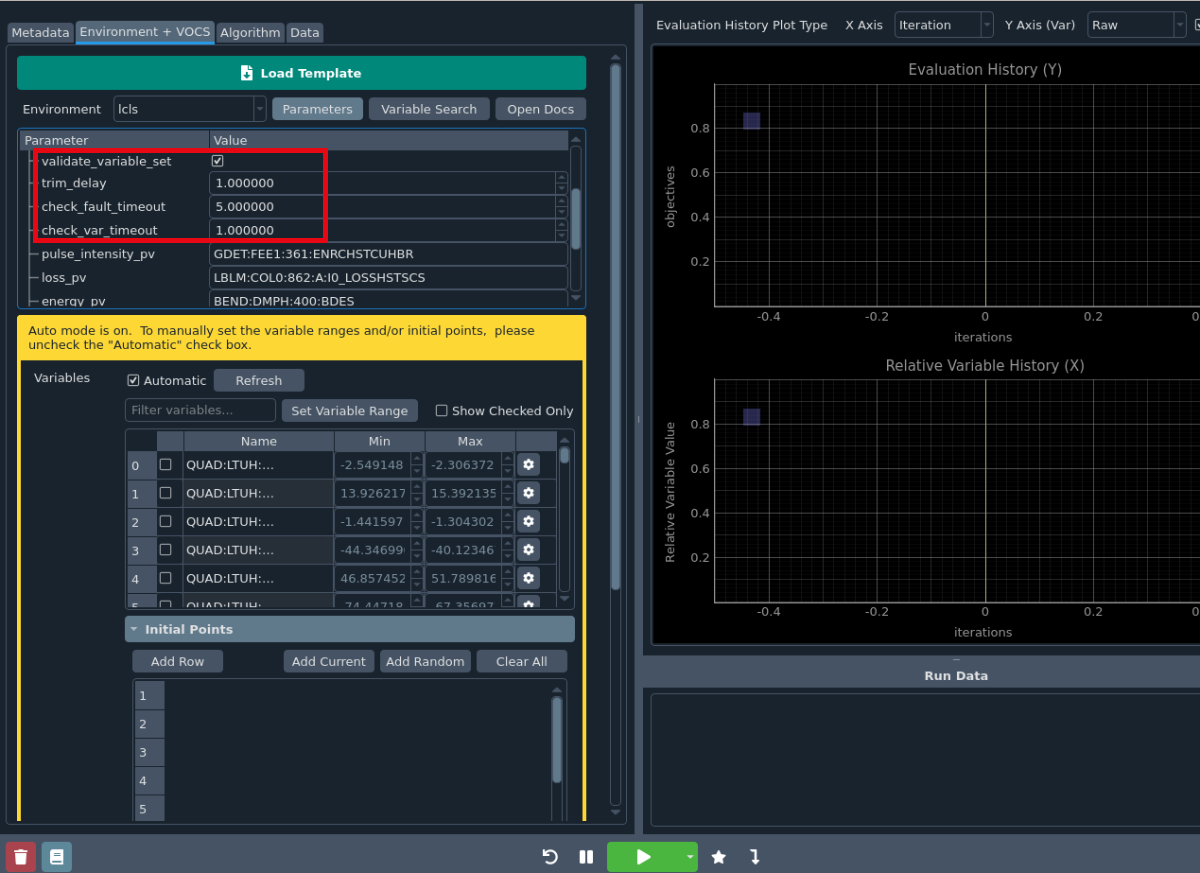Open the X Axis Iteration dropdown
This screenshot has height=873, width=1200.
pyautogui.click(x=944, y=25)
